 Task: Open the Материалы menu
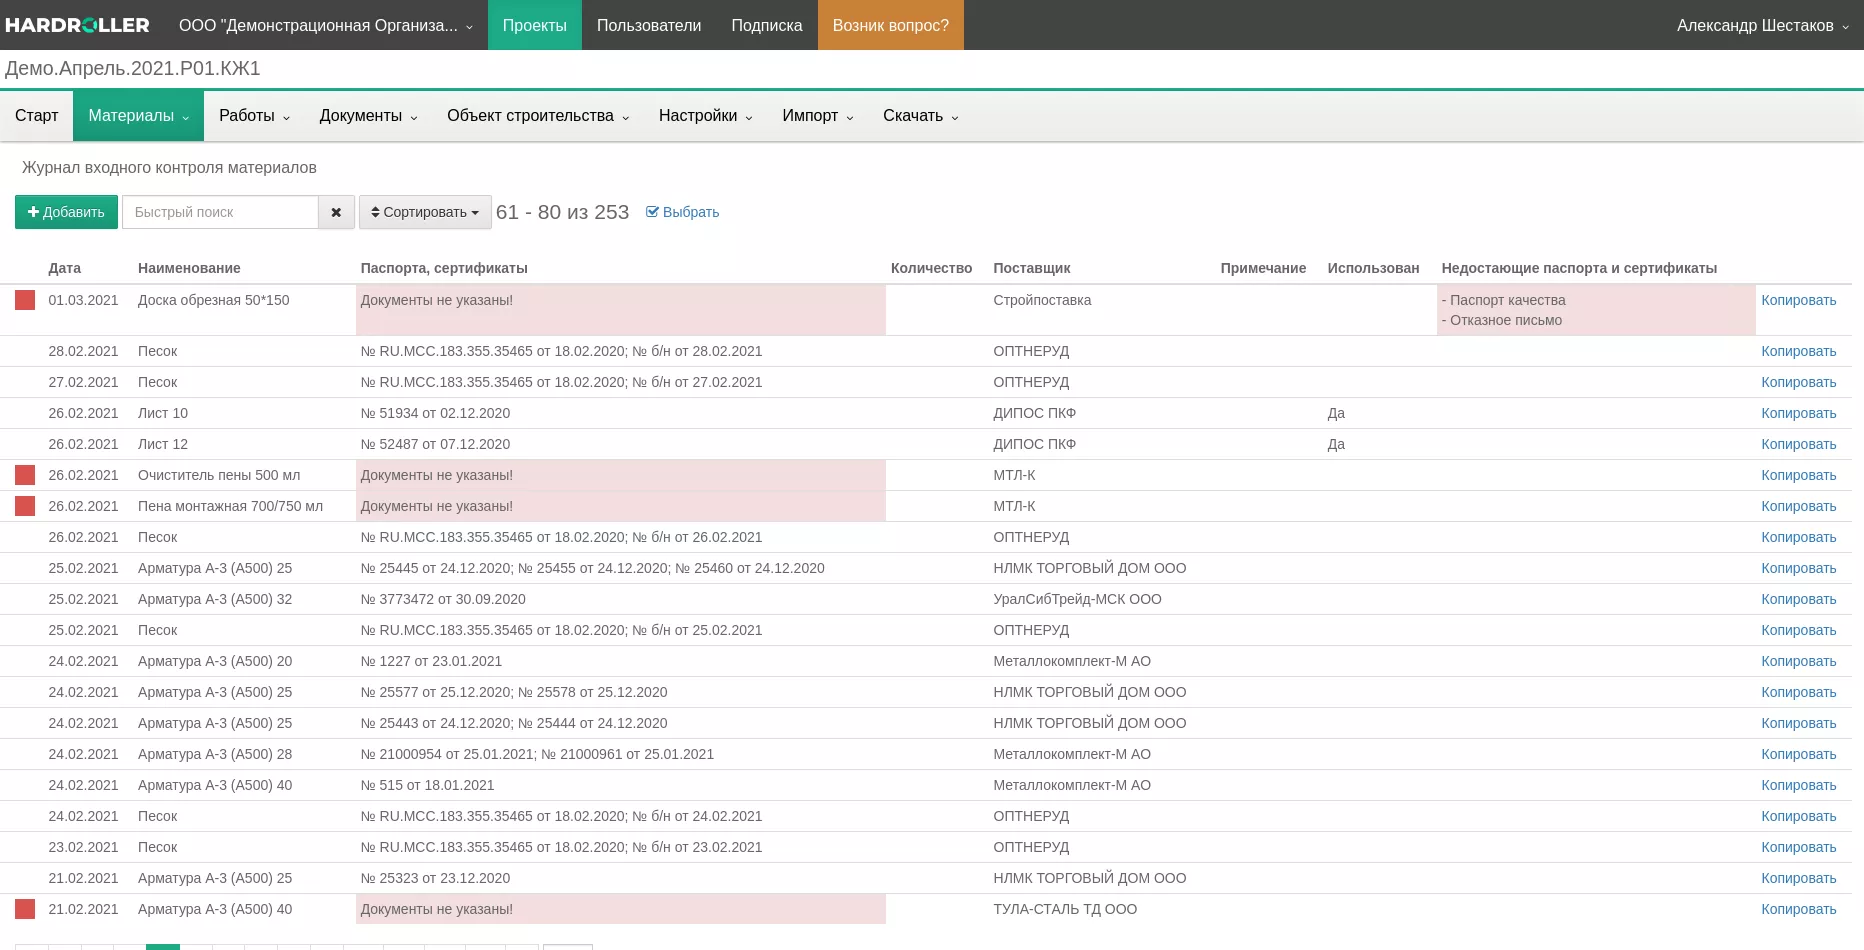[x=138, y=116]
